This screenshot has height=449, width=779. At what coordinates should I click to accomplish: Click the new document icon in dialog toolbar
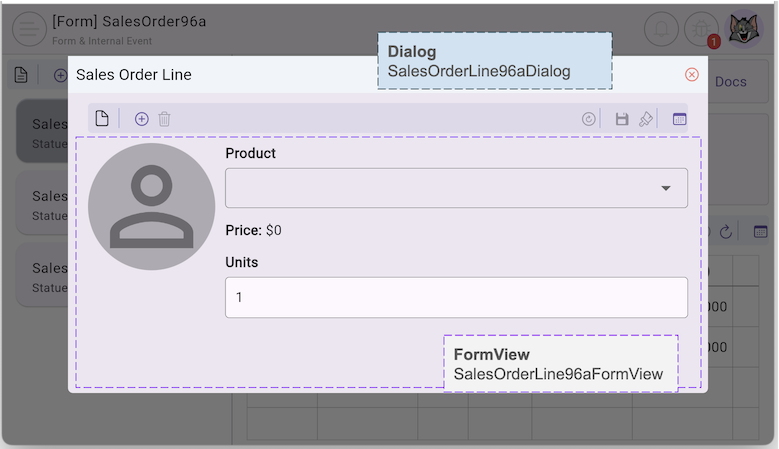102,119
